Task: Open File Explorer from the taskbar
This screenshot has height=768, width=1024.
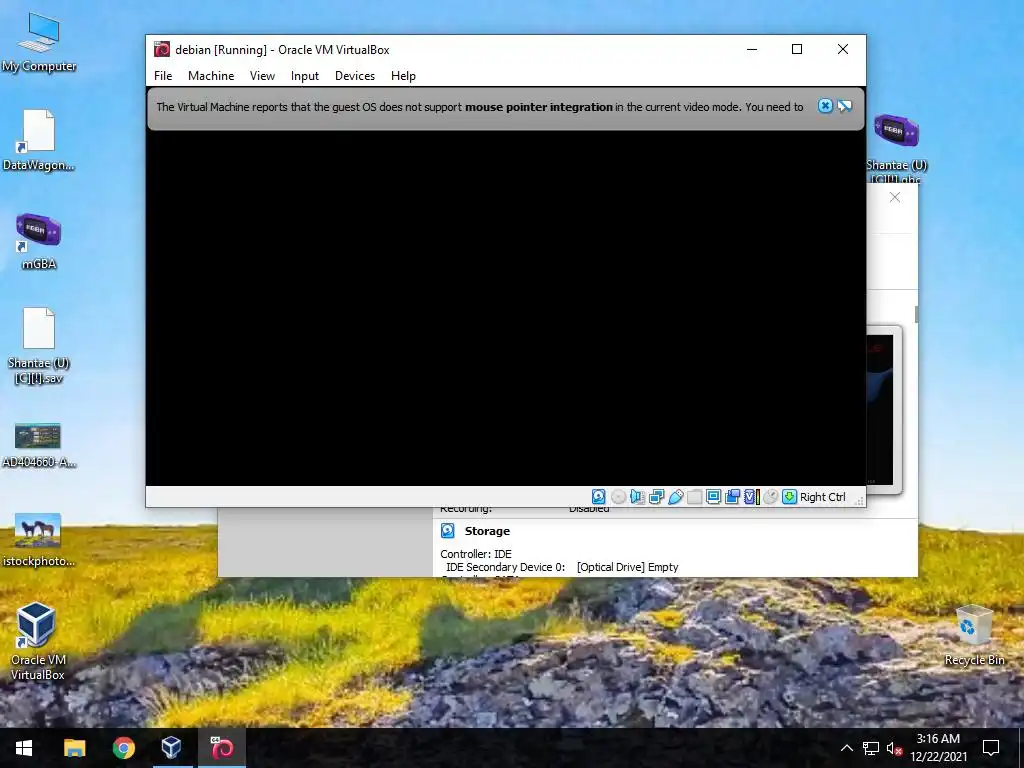Action: [x=74, y=748]
